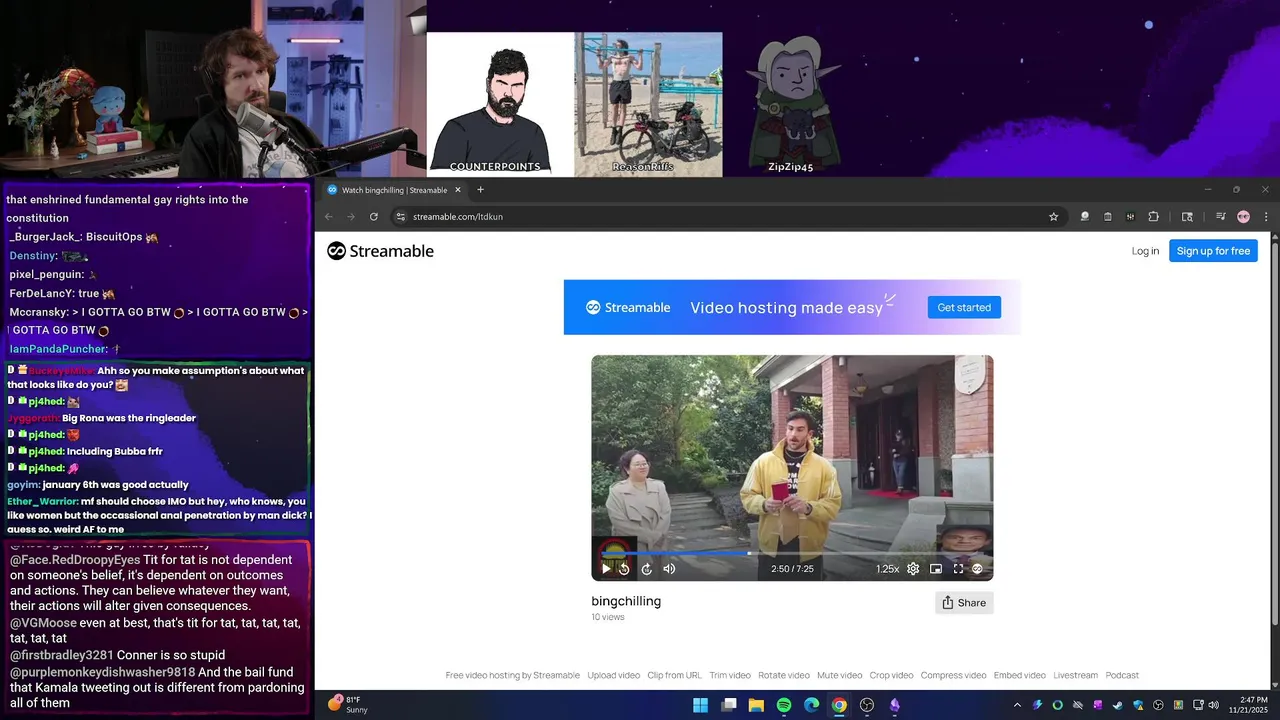
Task: Open OBS Studio from taskbar
Action: 867,705
